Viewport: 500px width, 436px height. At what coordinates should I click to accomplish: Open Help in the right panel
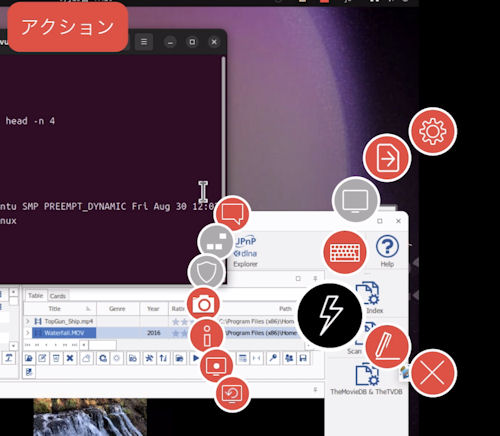[387, 251]
